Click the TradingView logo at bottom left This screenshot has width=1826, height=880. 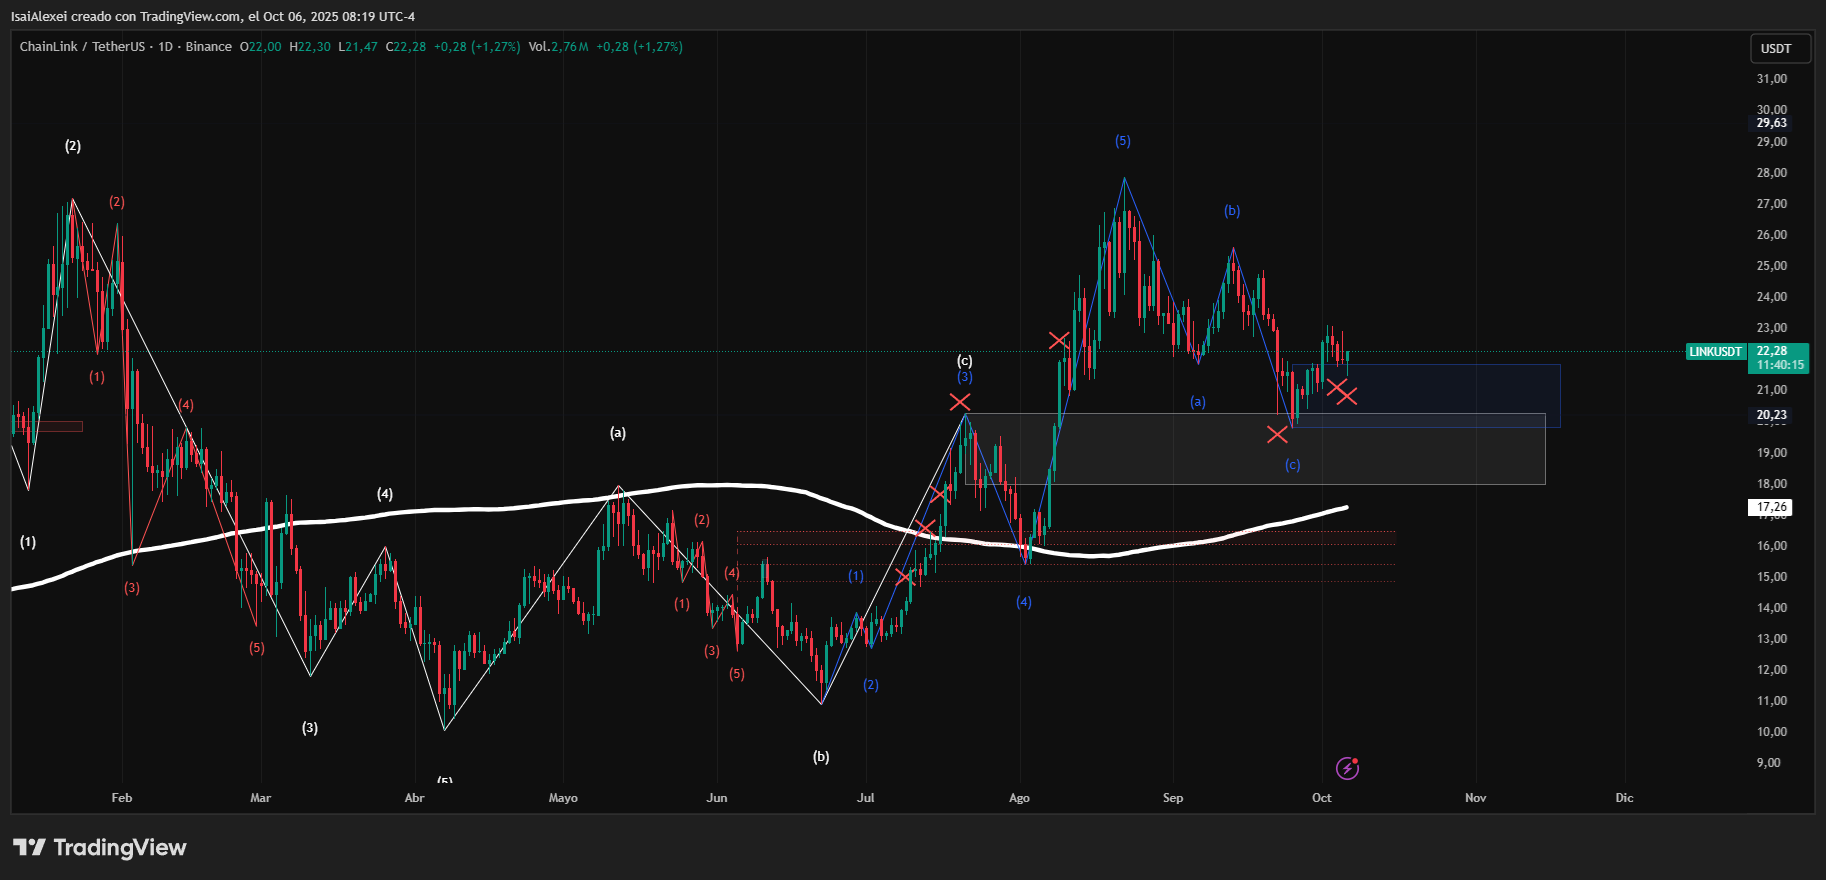[100, 848]
